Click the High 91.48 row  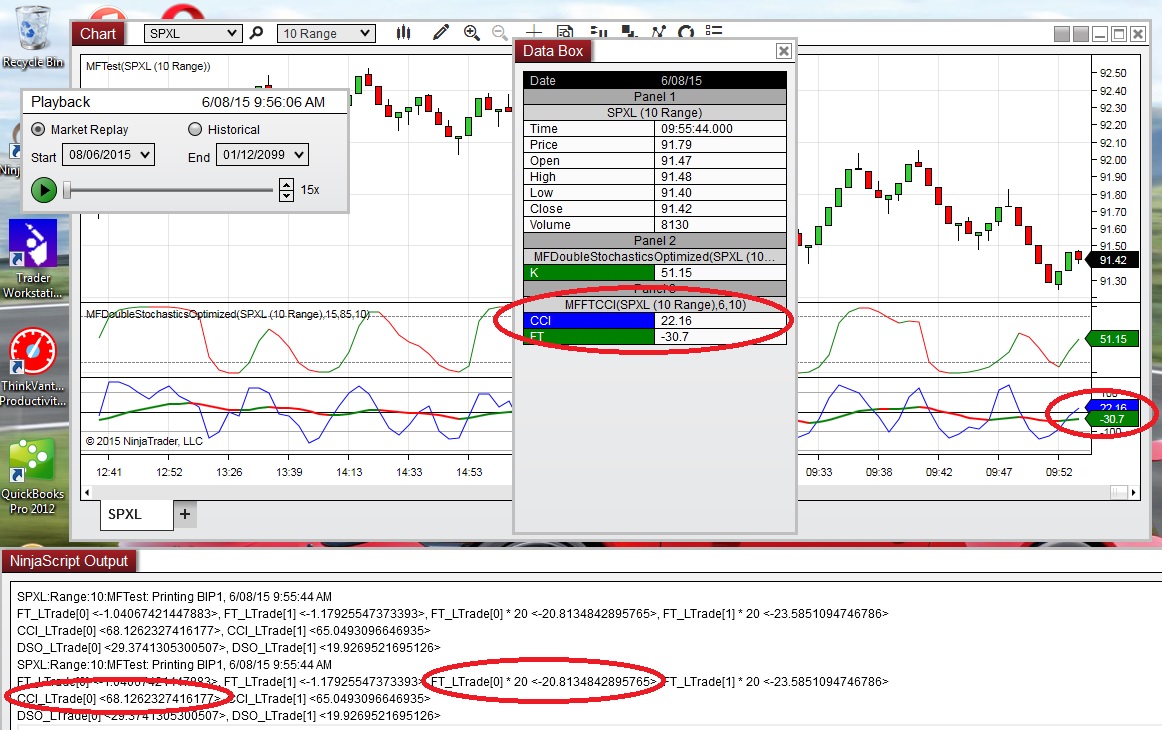tap(655, 177)
